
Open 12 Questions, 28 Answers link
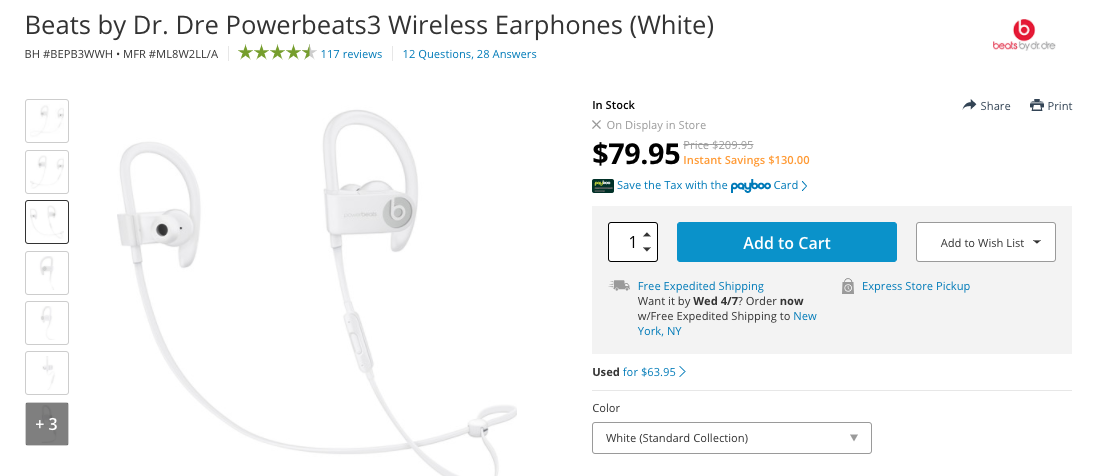point(469,54)
